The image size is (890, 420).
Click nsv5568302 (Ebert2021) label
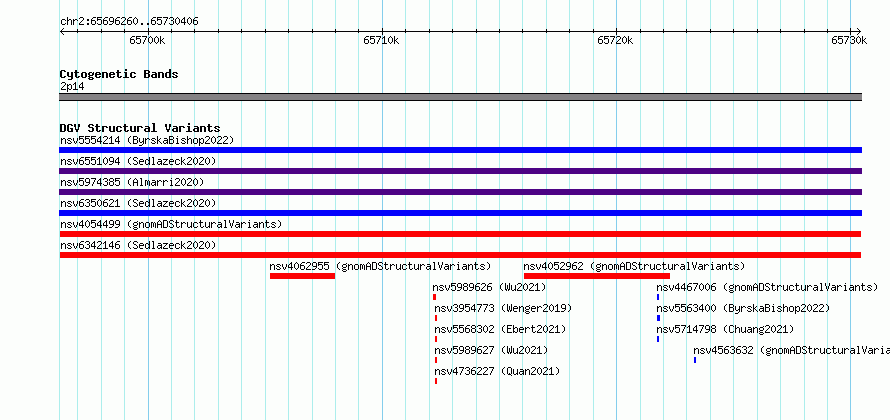click(500, 329)
